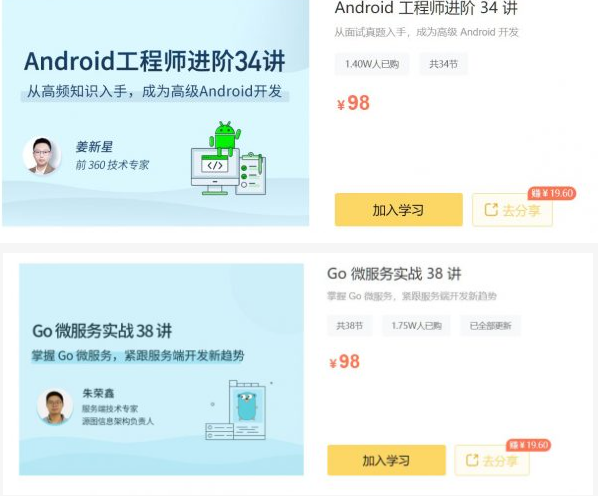Click the blue Go gopher mascot illustration
The height and width of the screenshot is (496, 598).
tap(247, 406)
